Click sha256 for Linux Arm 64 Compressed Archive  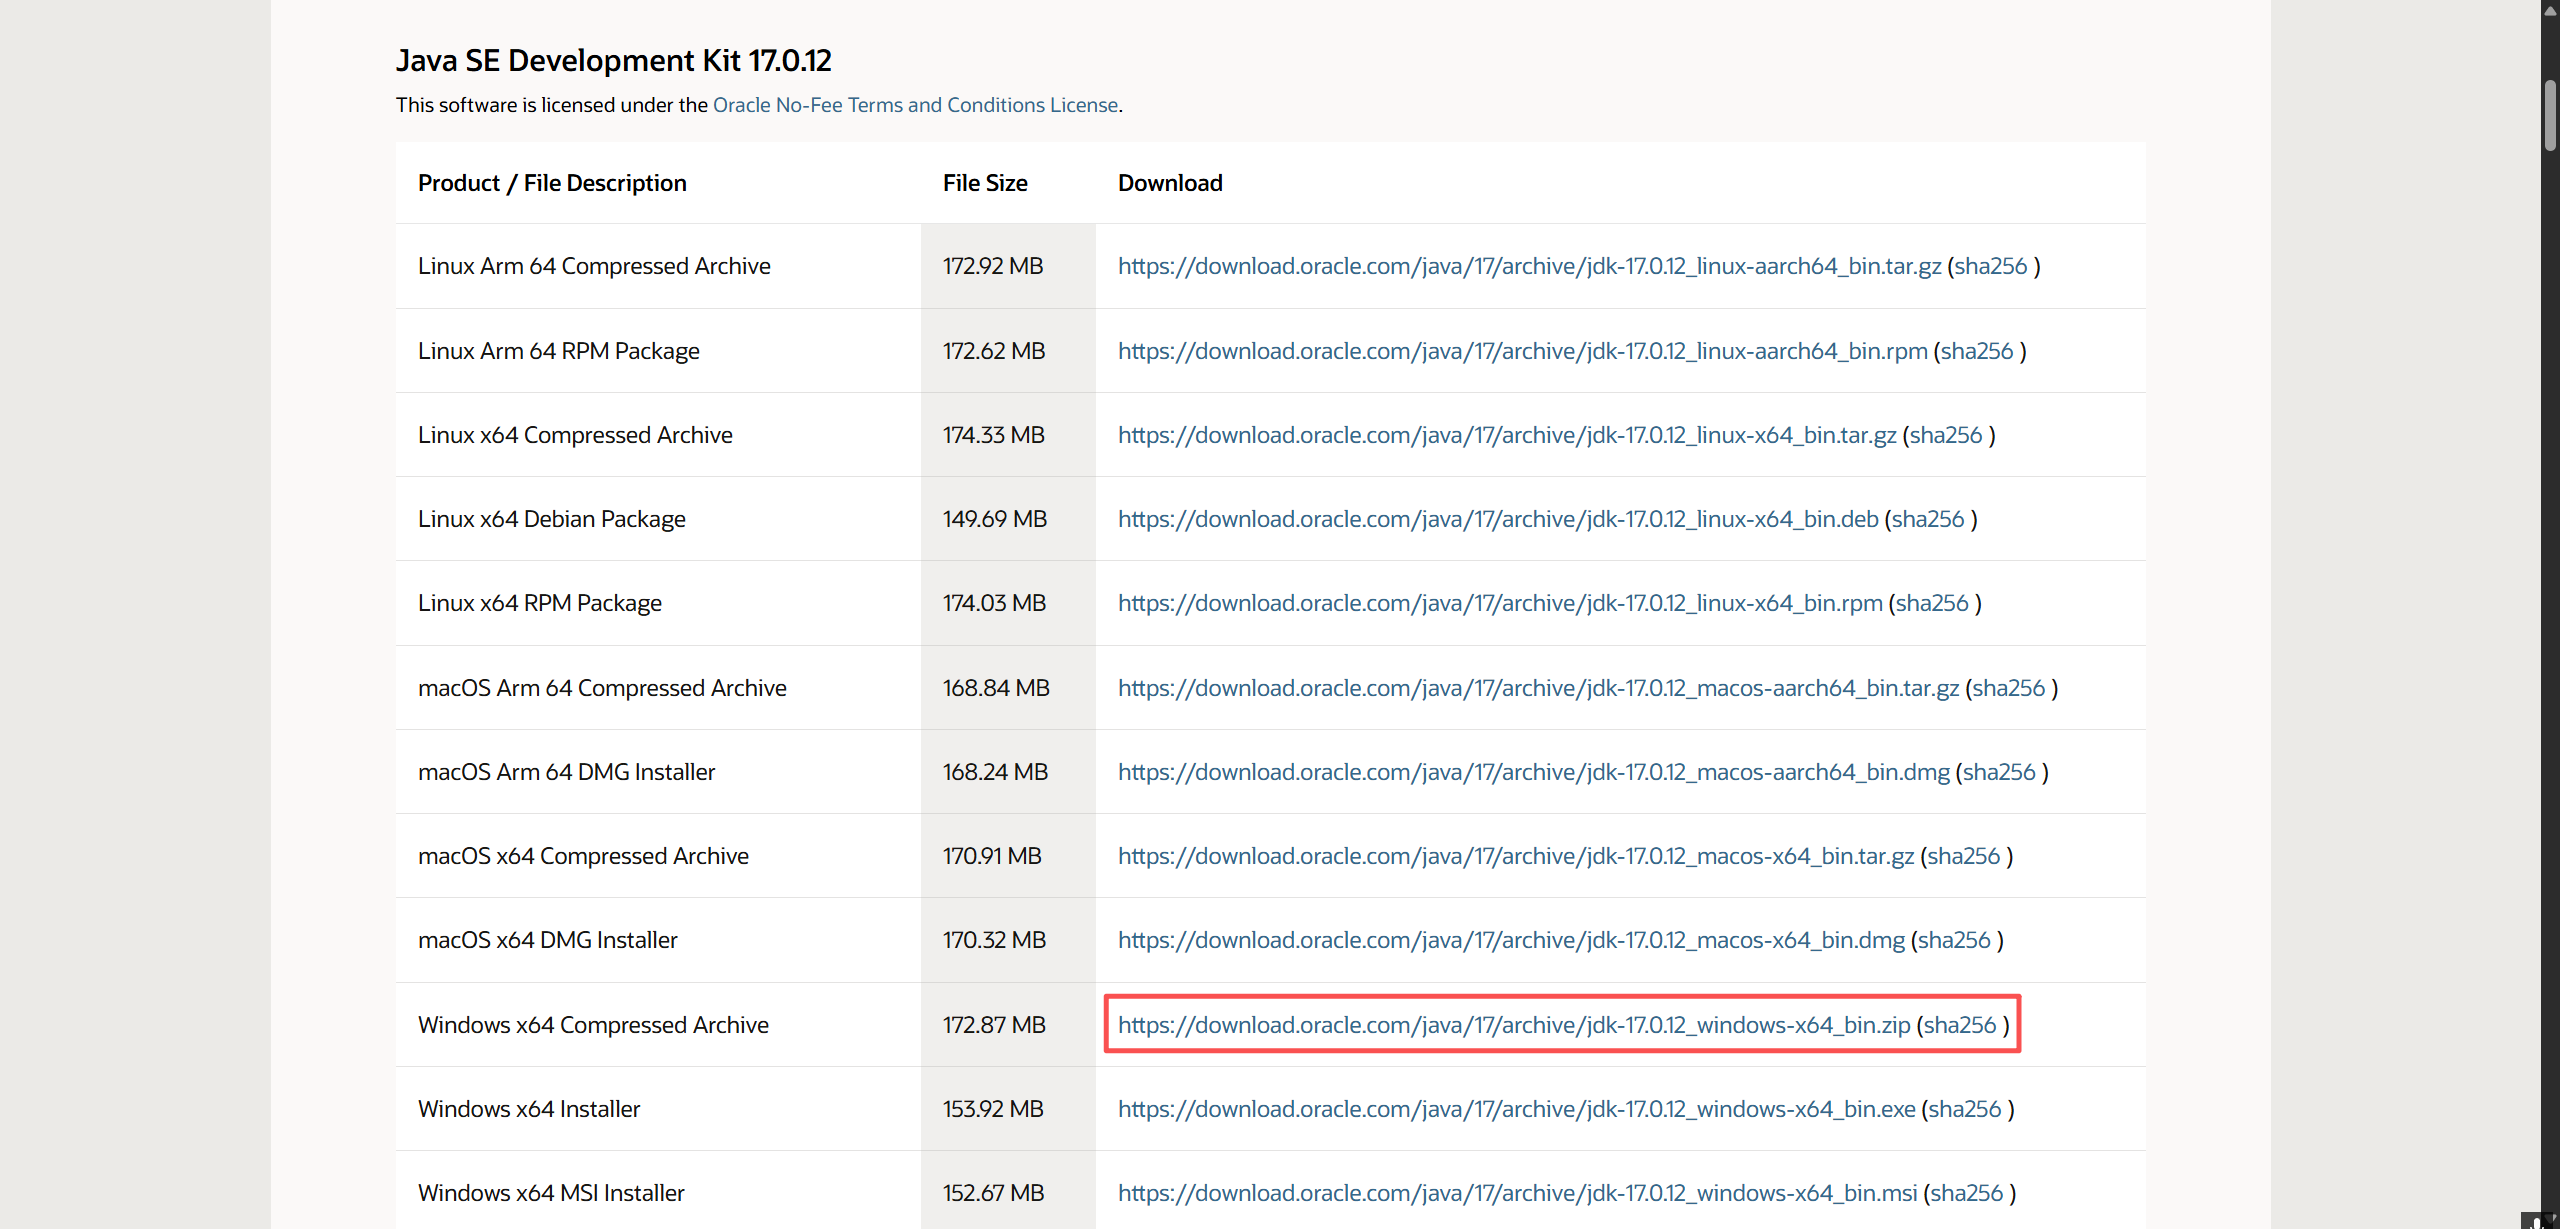(x=1990, y=266)
